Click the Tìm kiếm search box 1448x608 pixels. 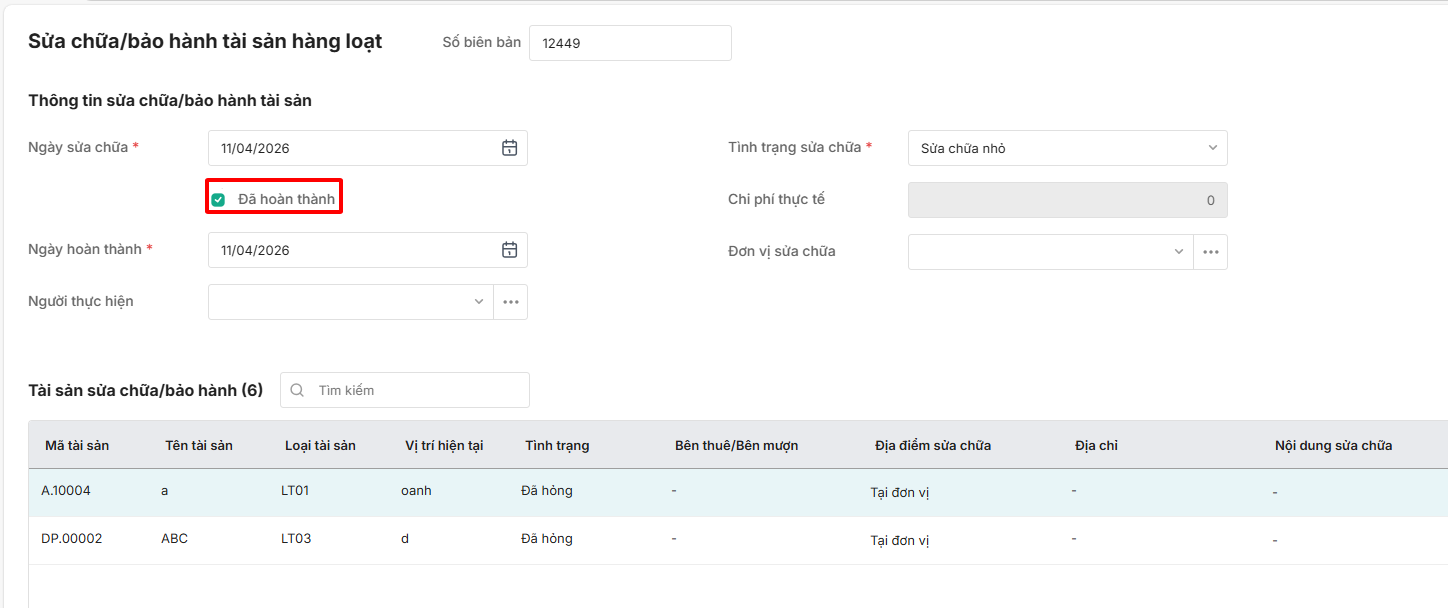point(415,390)
